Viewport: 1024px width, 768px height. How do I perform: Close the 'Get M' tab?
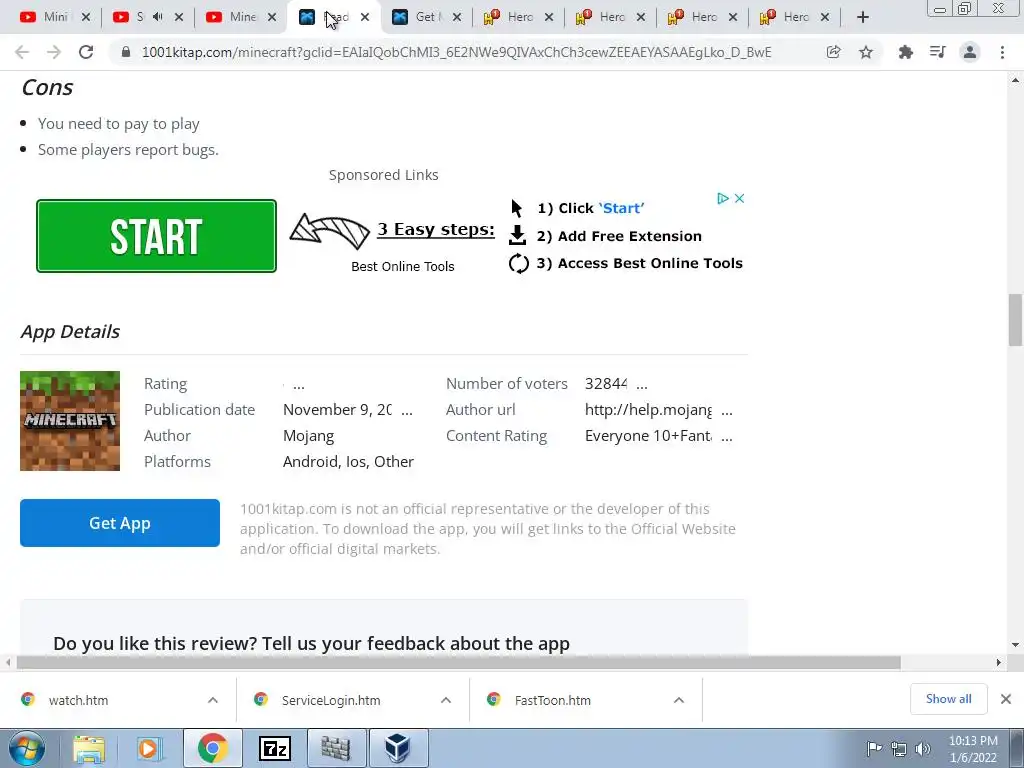coord(456,17)
